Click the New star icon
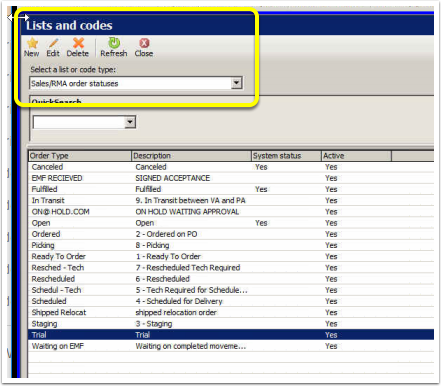 (32, 43)
